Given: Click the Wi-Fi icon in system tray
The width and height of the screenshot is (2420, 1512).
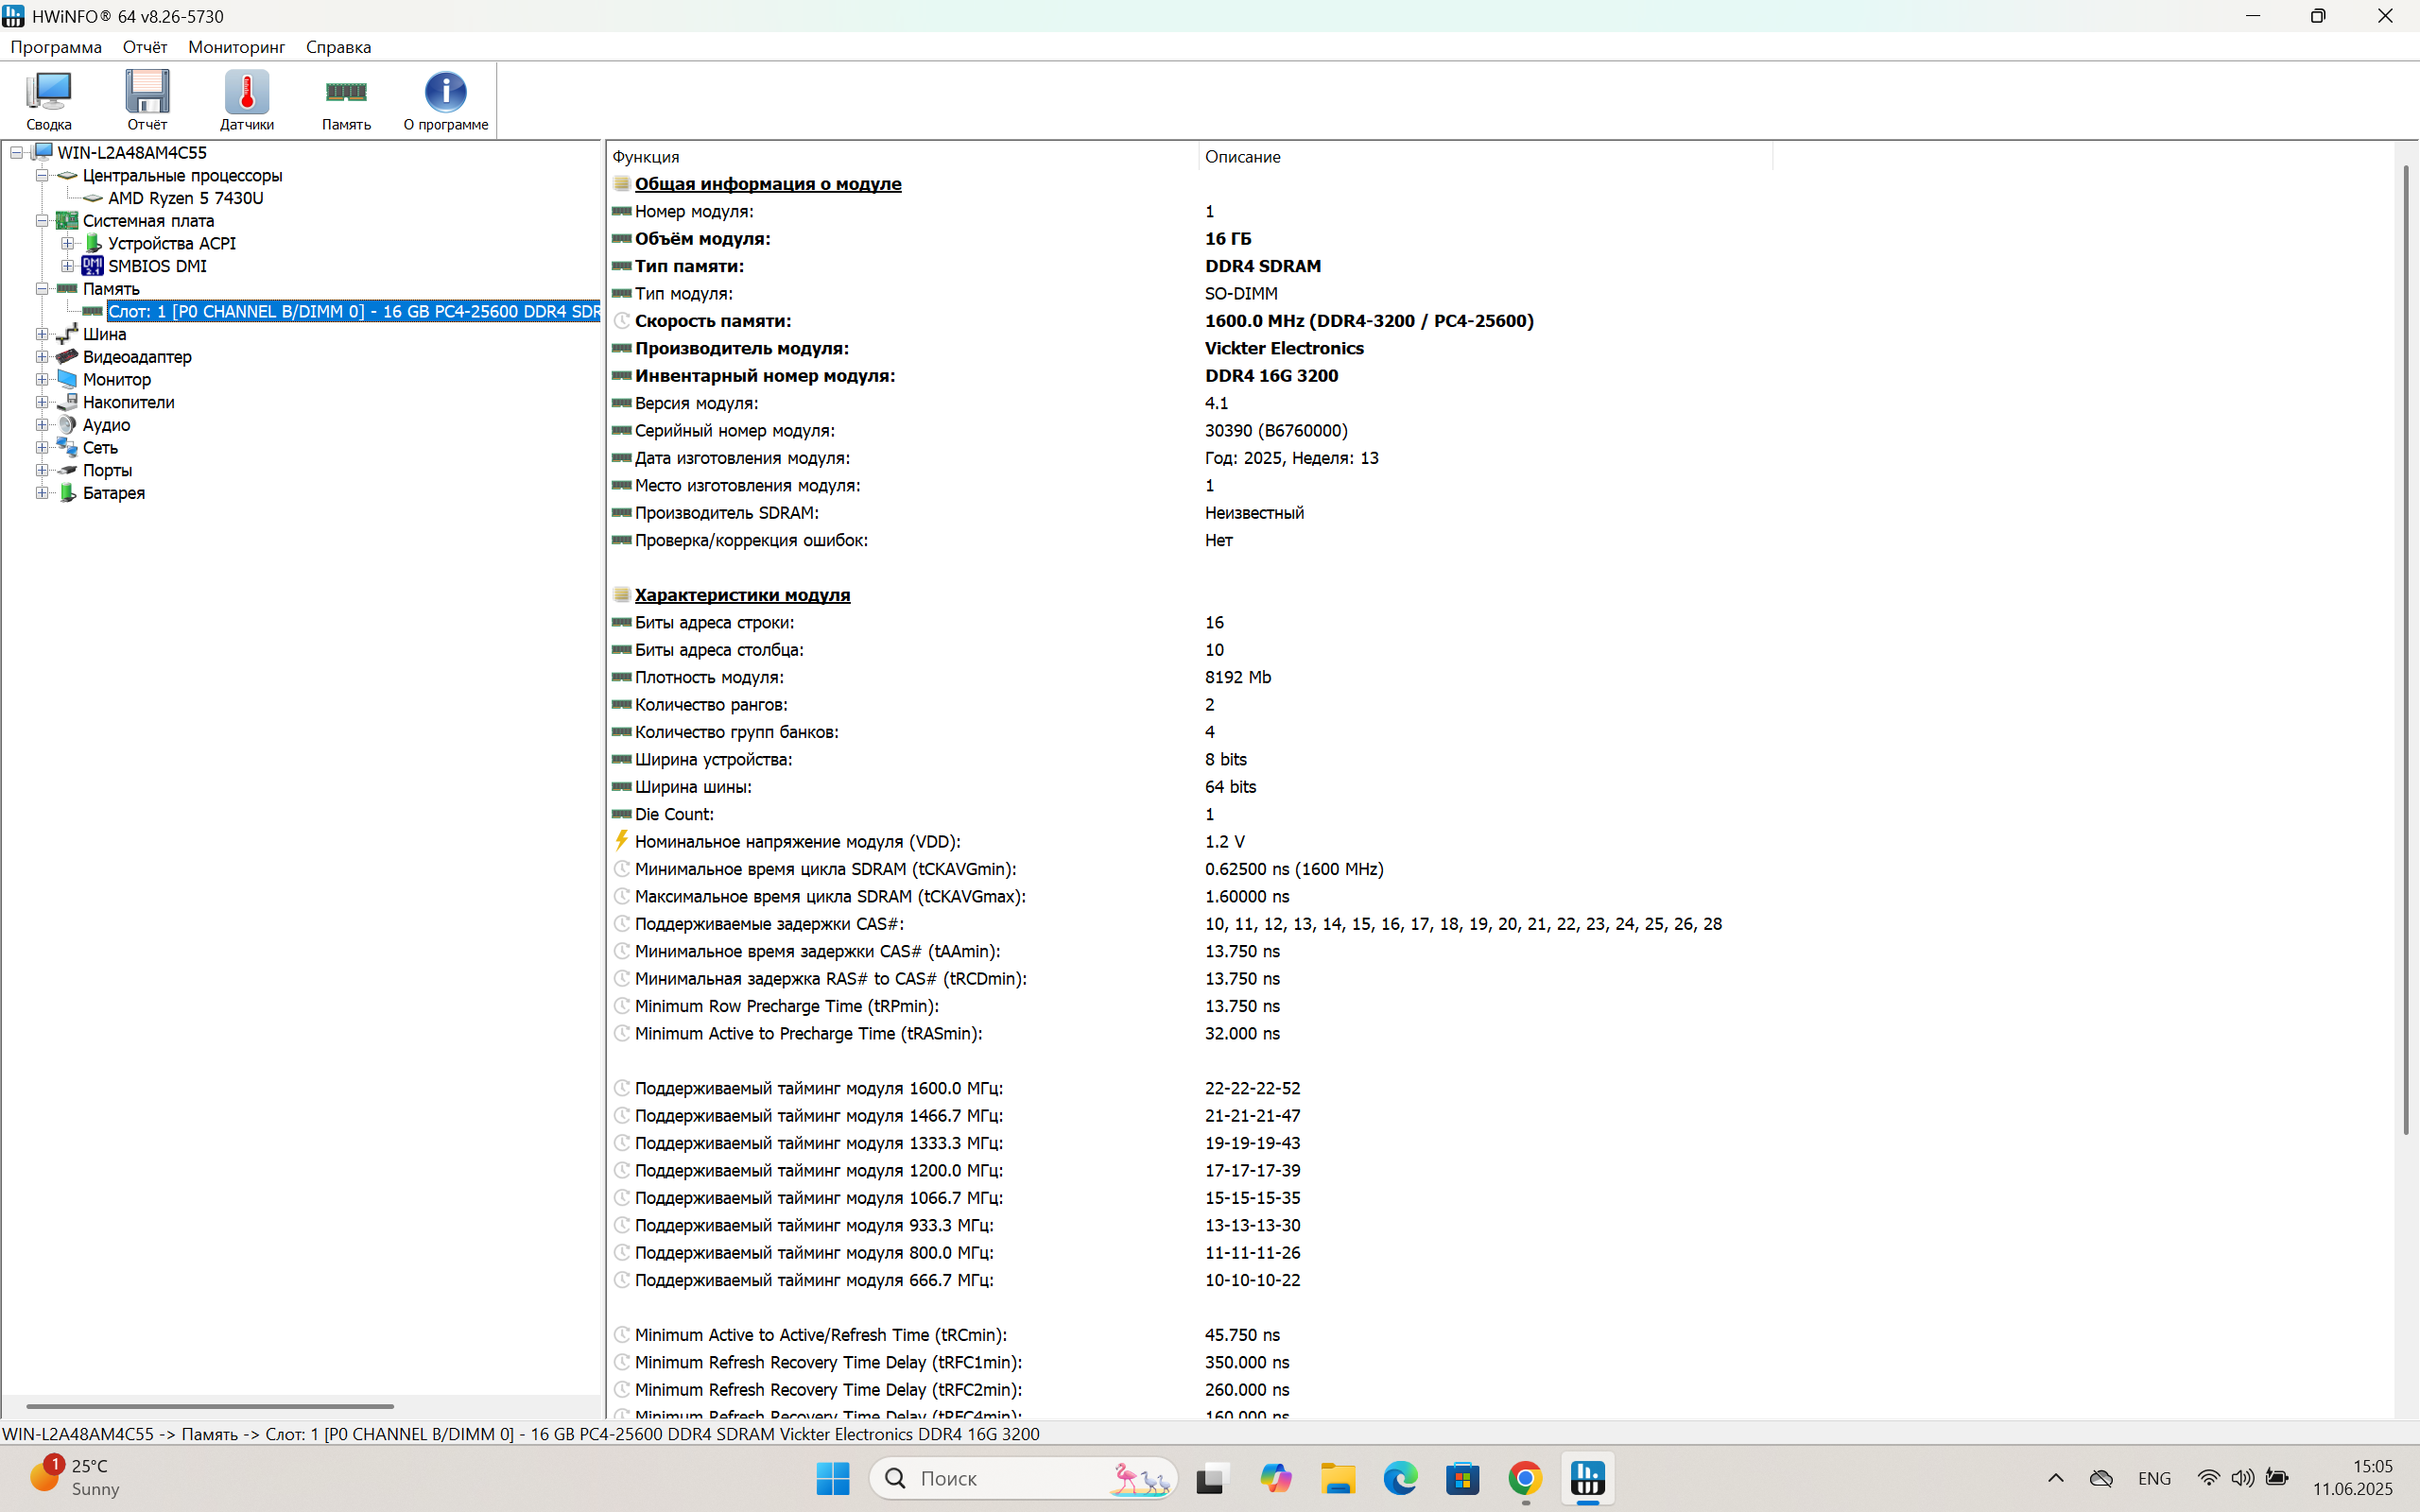Looking at the screenshot, I should pos(2208,1477).
